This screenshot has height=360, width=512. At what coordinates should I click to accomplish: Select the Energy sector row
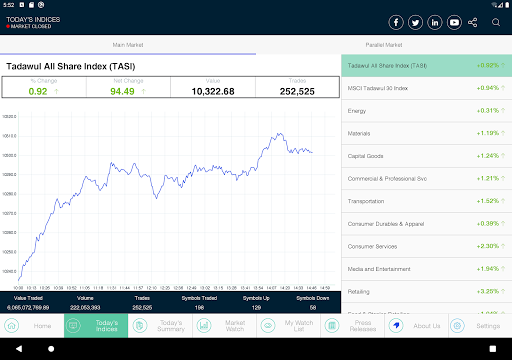point(427,111)
